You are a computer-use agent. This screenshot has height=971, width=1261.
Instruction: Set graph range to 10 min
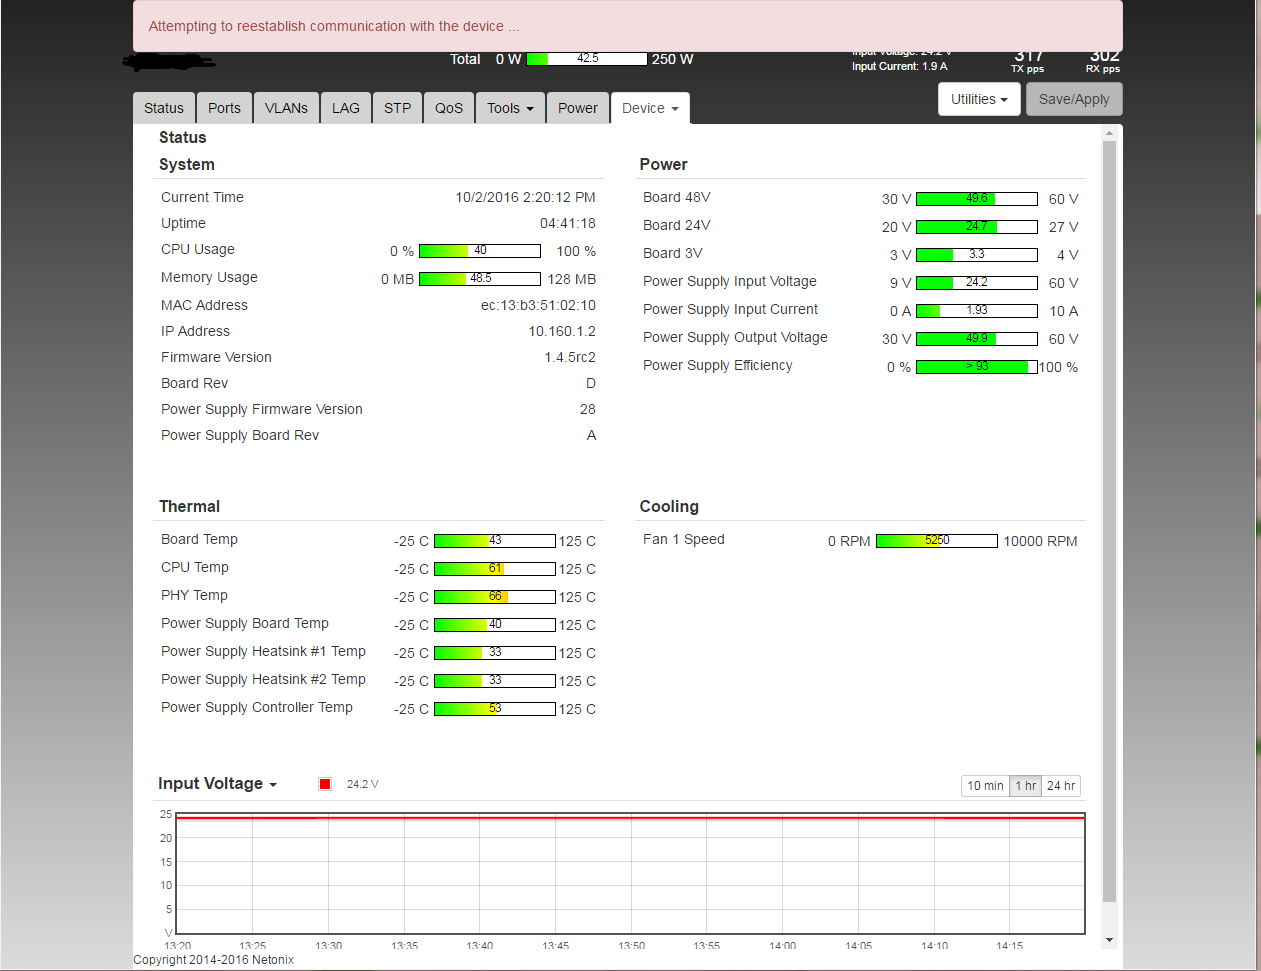click(x=985, y=786)
